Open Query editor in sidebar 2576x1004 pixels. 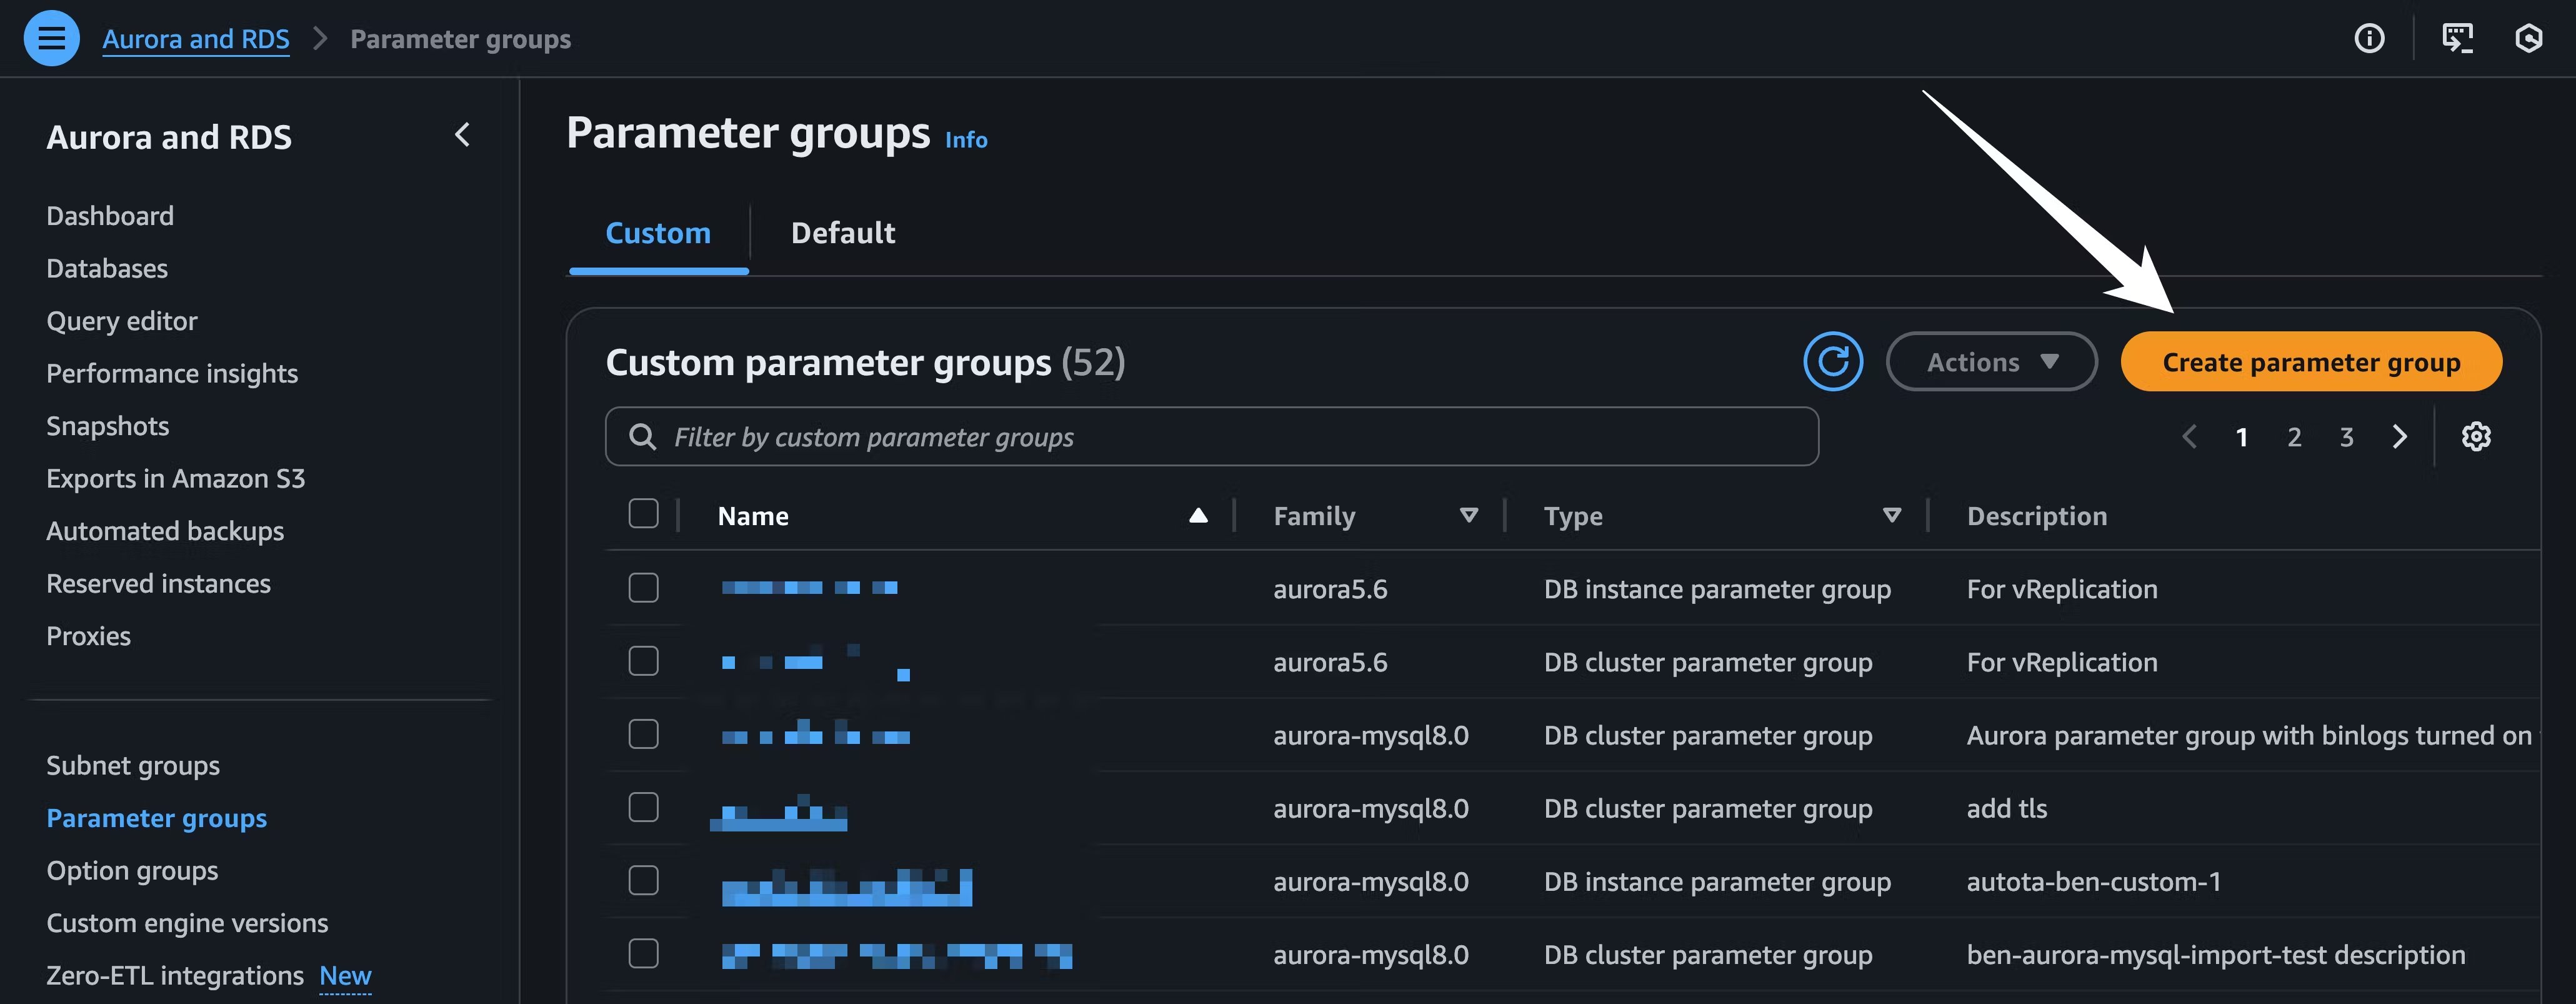pos(122,321)
